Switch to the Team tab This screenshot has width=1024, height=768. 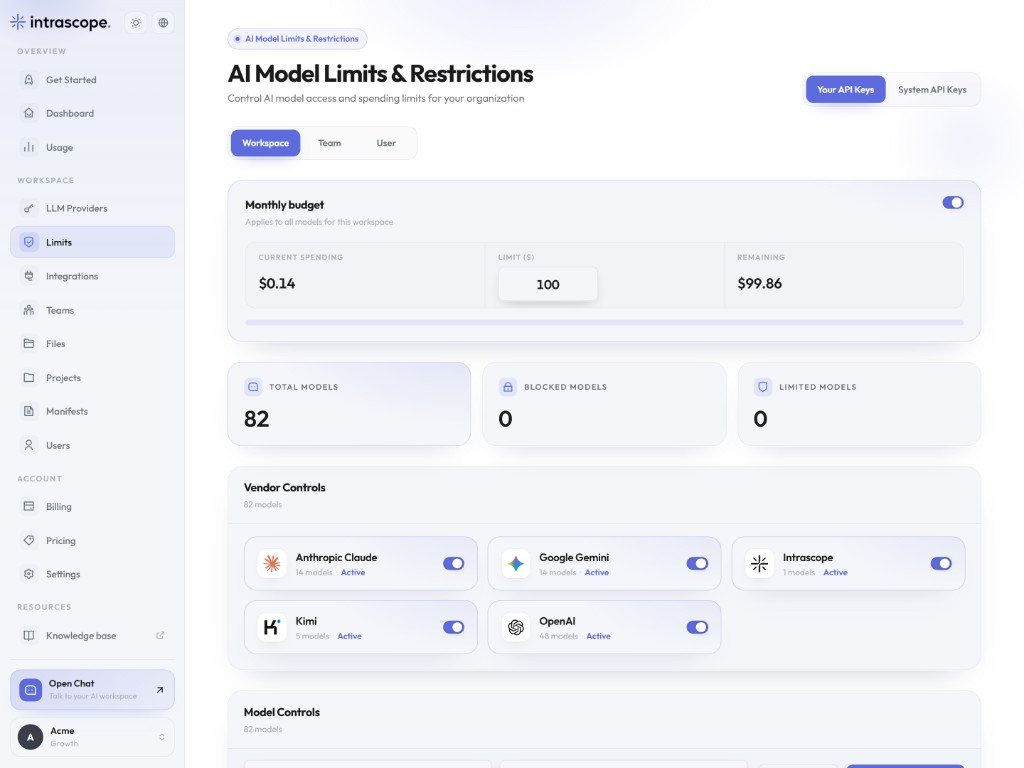(329, 143)
